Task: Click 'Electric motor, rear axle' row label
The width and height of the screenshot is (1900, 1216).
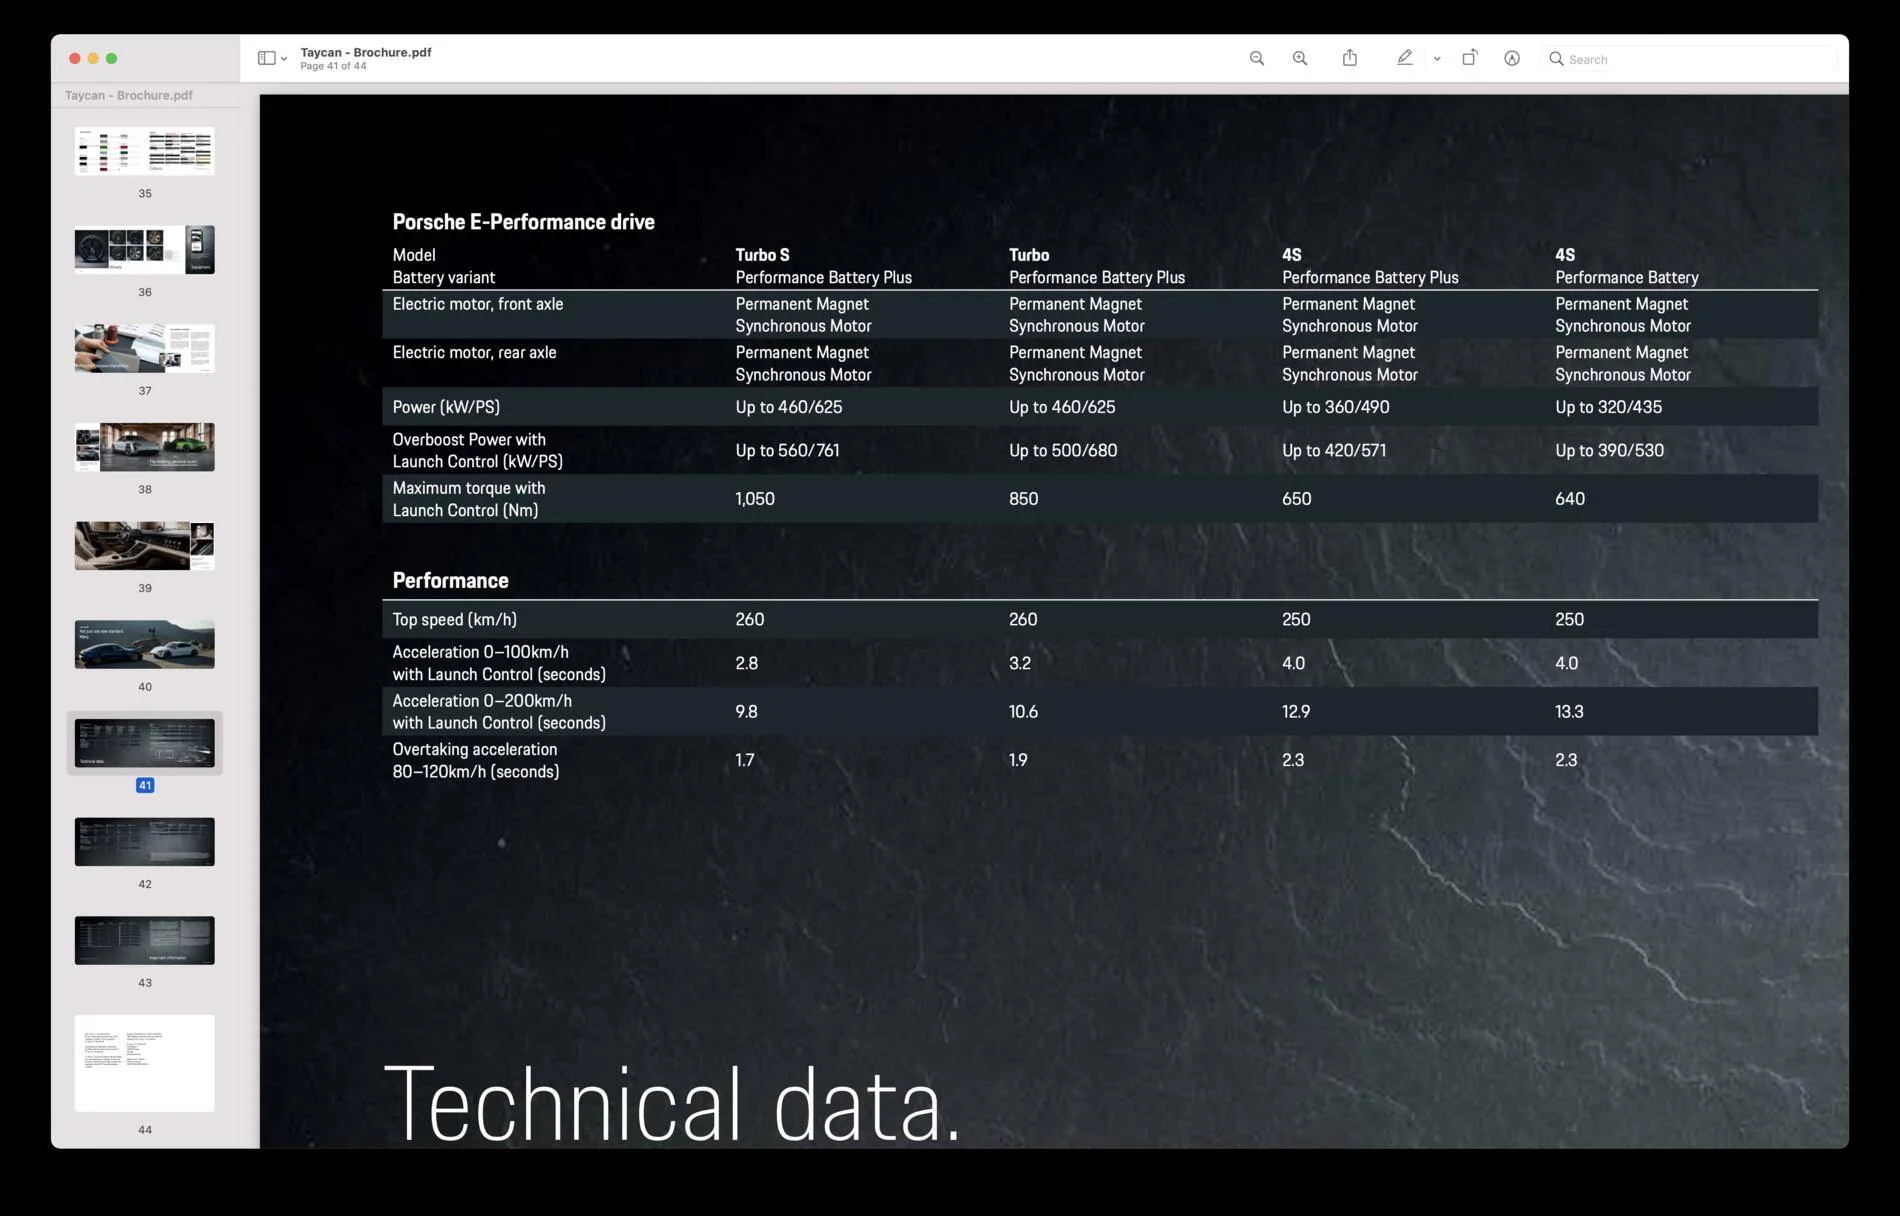Action: (474, 352)
